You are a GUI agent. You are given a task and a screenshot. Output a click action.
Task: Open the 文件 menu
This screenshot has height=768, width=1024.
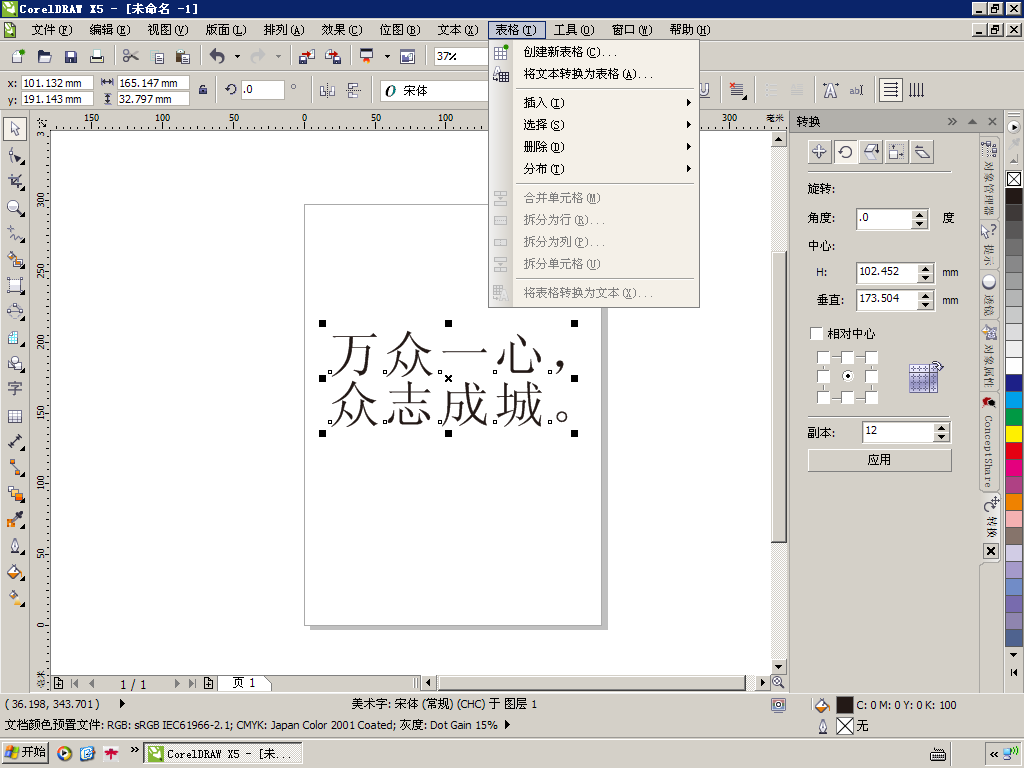(x=52, y=30)
